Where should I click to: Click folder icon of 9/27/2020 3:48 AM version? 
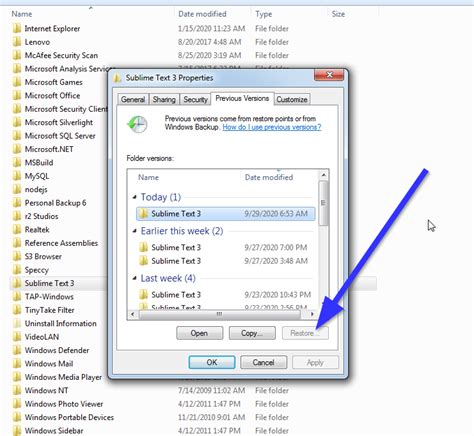143,261
